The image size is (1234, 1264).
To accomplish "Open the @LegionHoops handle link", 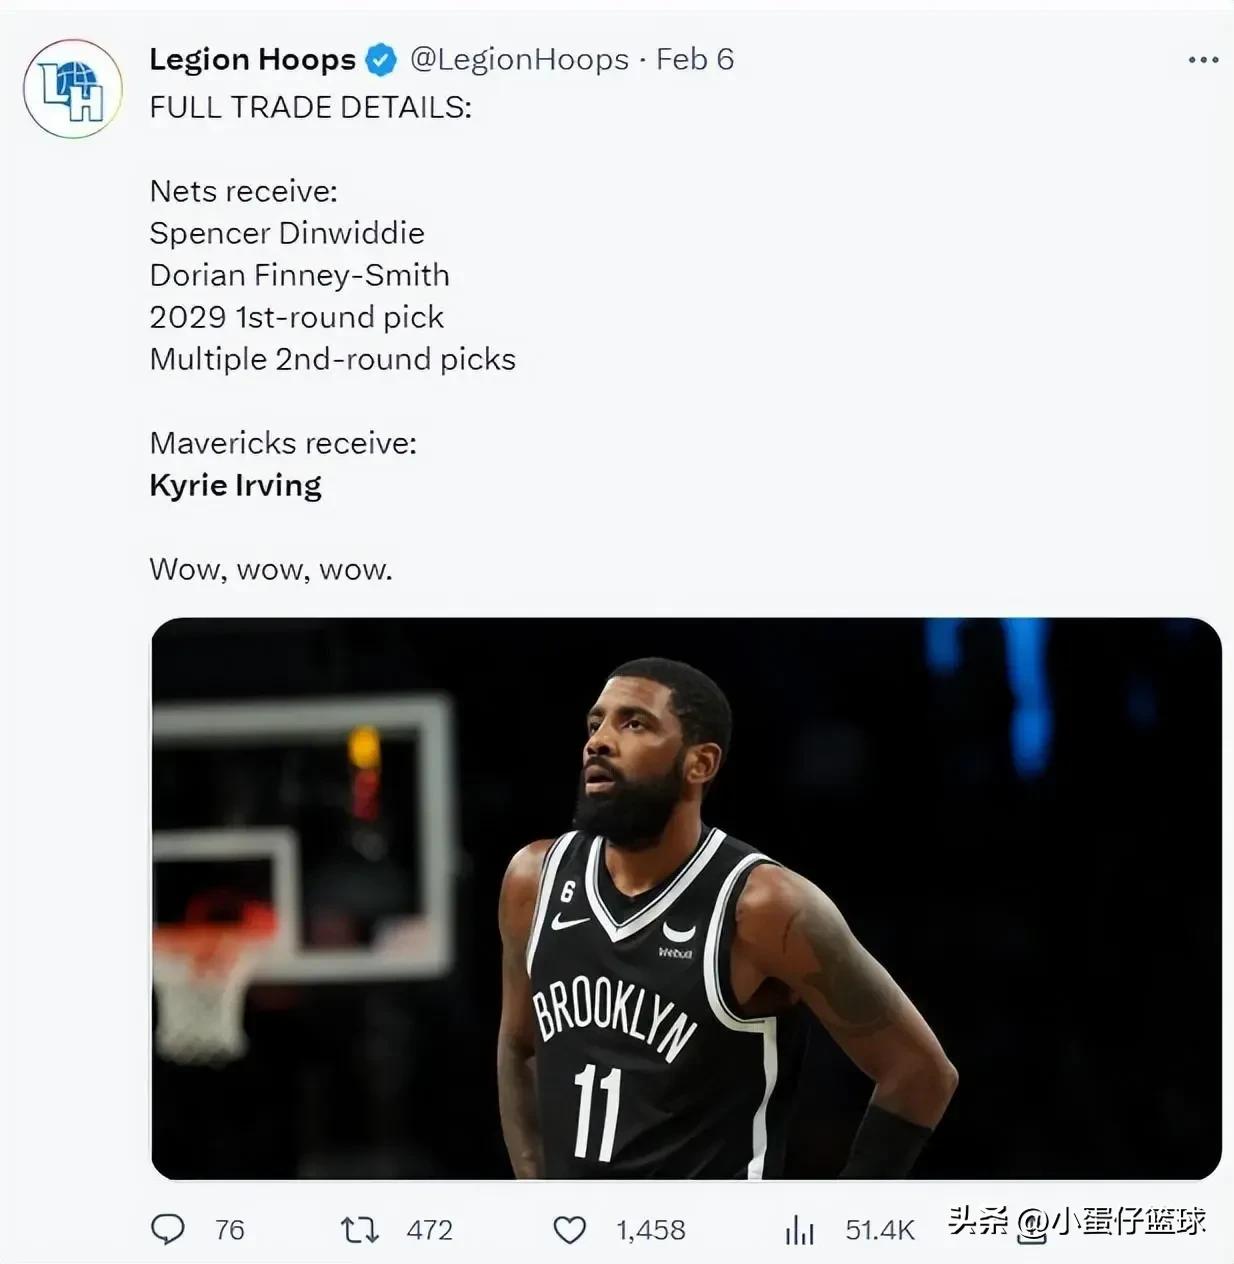I will 520,60.
